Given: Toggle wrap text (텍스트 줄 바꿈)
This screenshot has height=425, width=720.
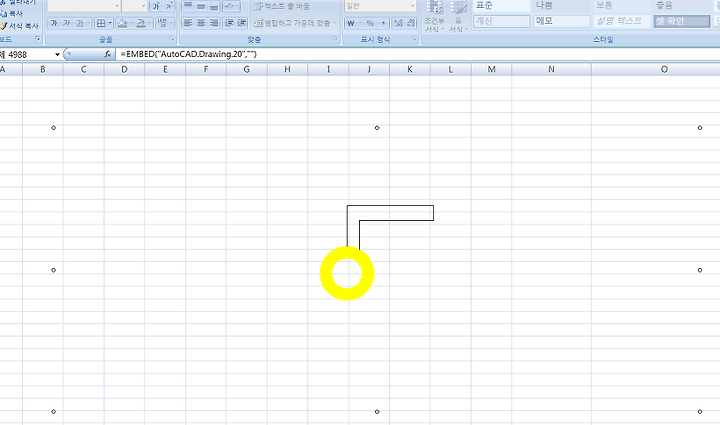Looking at the screenshot, I should point(282,6).
